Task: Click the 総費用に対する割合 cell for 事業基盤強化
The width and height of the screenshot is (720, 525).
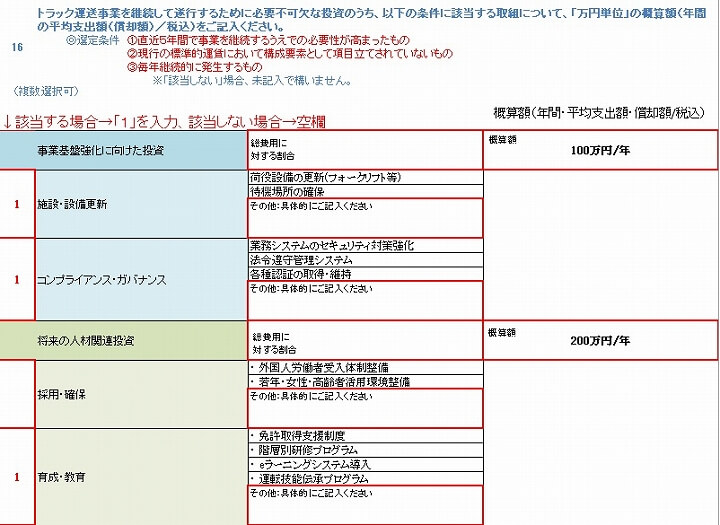Action: coord(365,150)
